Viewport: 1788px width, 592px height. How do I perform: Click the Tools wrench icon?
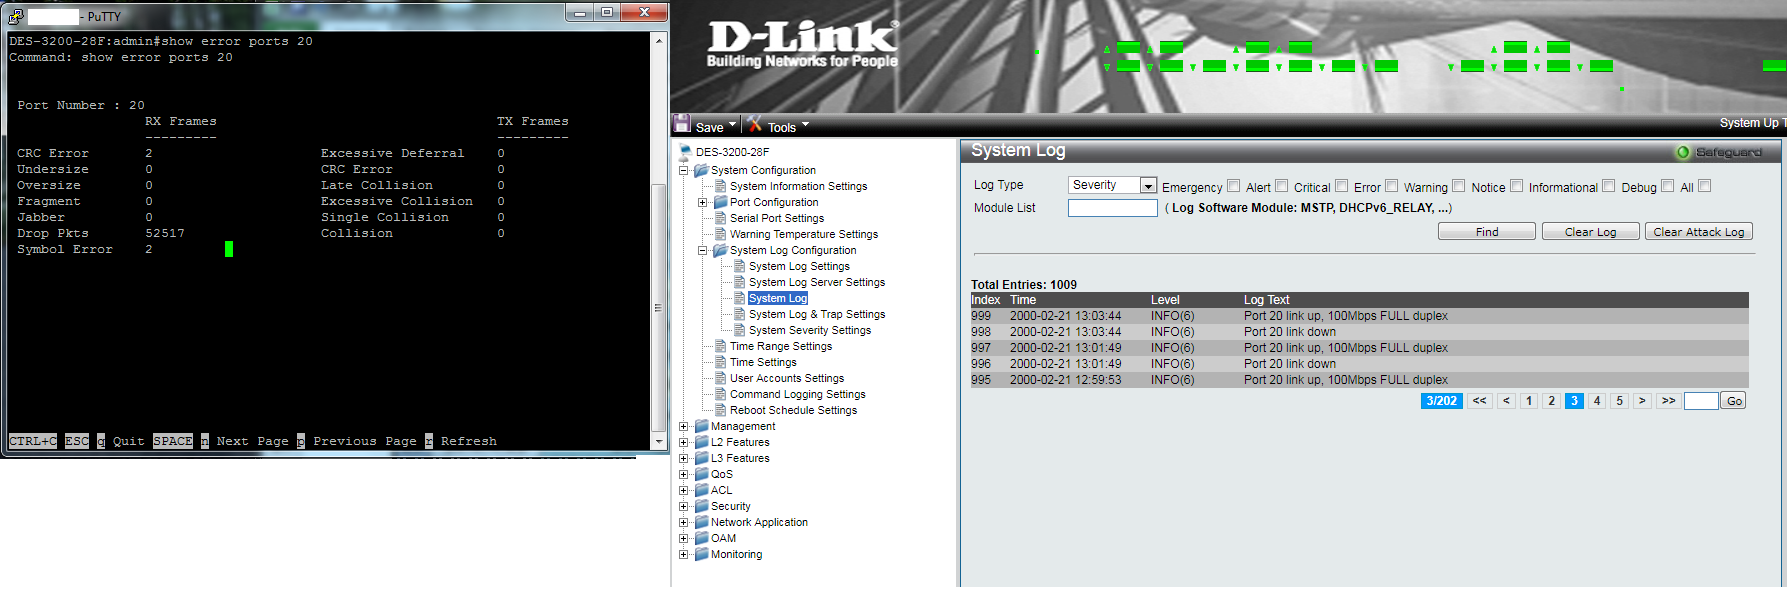[x=755, y=124]
